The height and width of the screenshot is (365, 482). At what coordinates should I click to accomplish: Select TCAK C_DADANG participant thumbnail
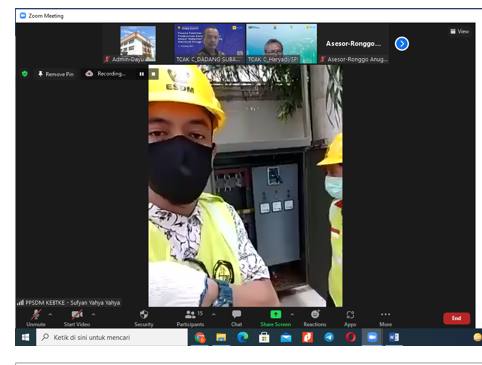[210, 44]
